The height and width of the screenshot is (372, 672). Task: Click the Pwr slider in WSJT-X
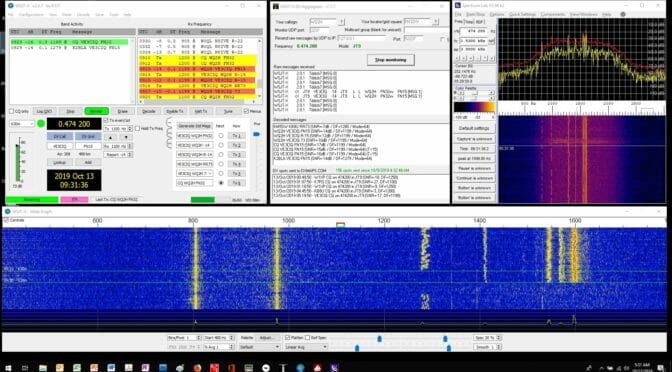click(x=257, y=135)
